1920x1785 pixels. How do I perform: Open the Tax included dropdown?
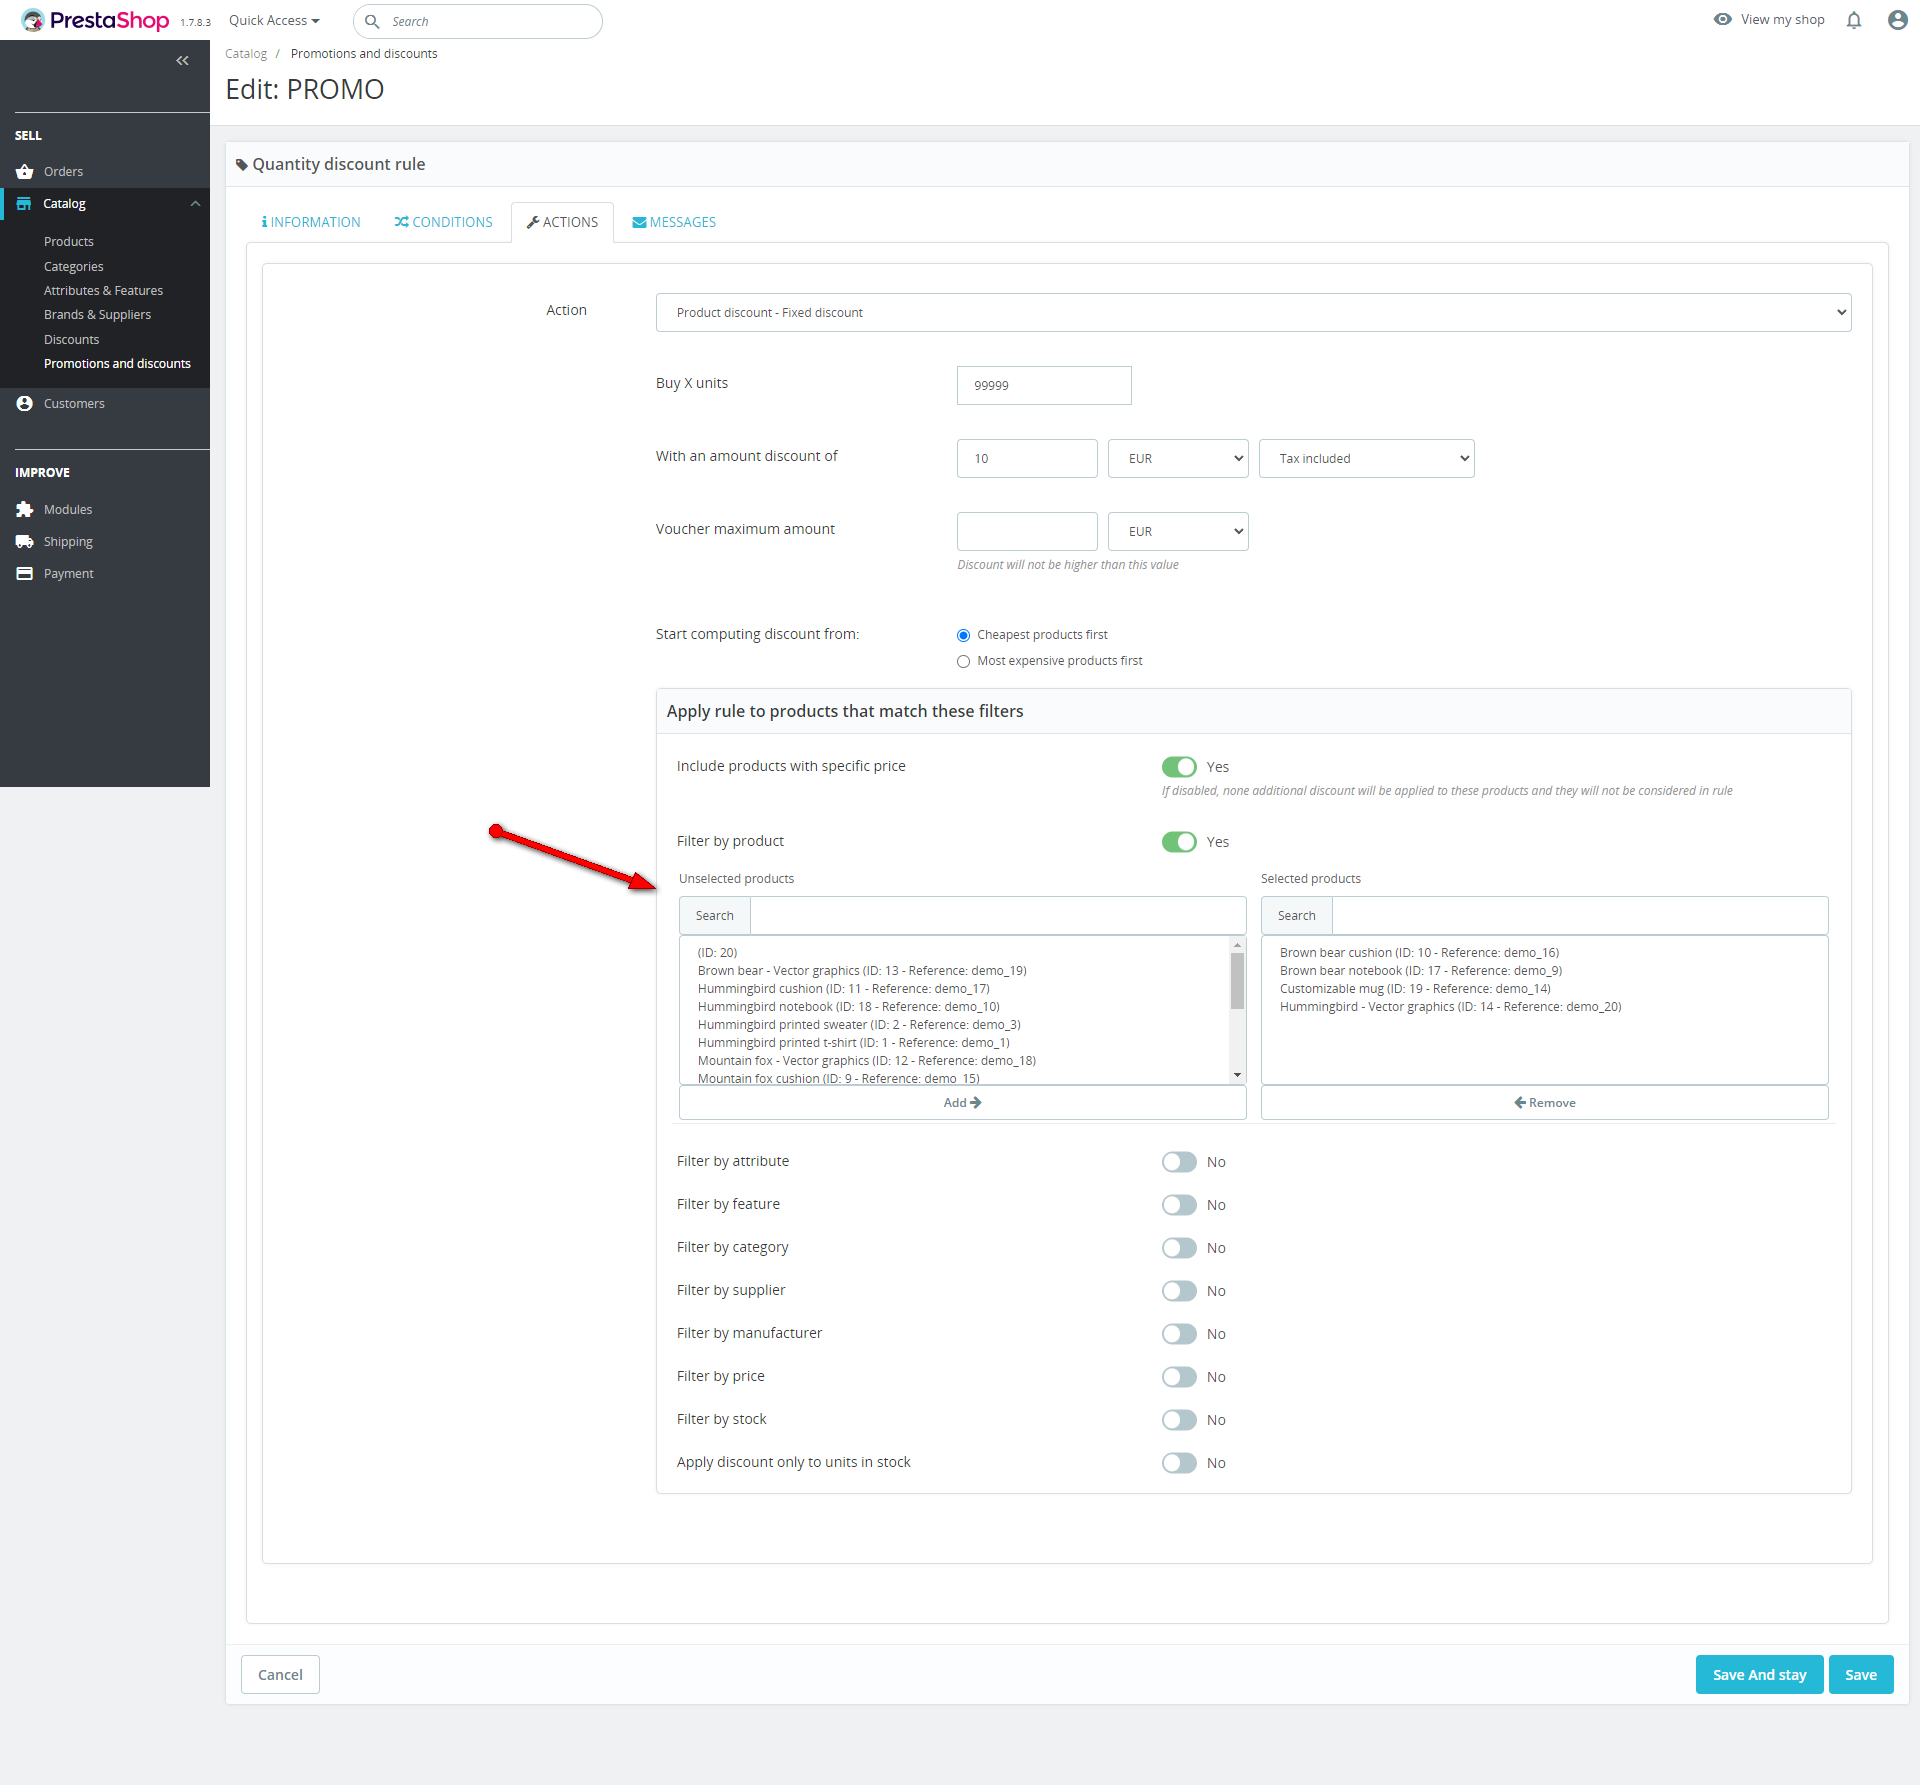[1365, 459]
